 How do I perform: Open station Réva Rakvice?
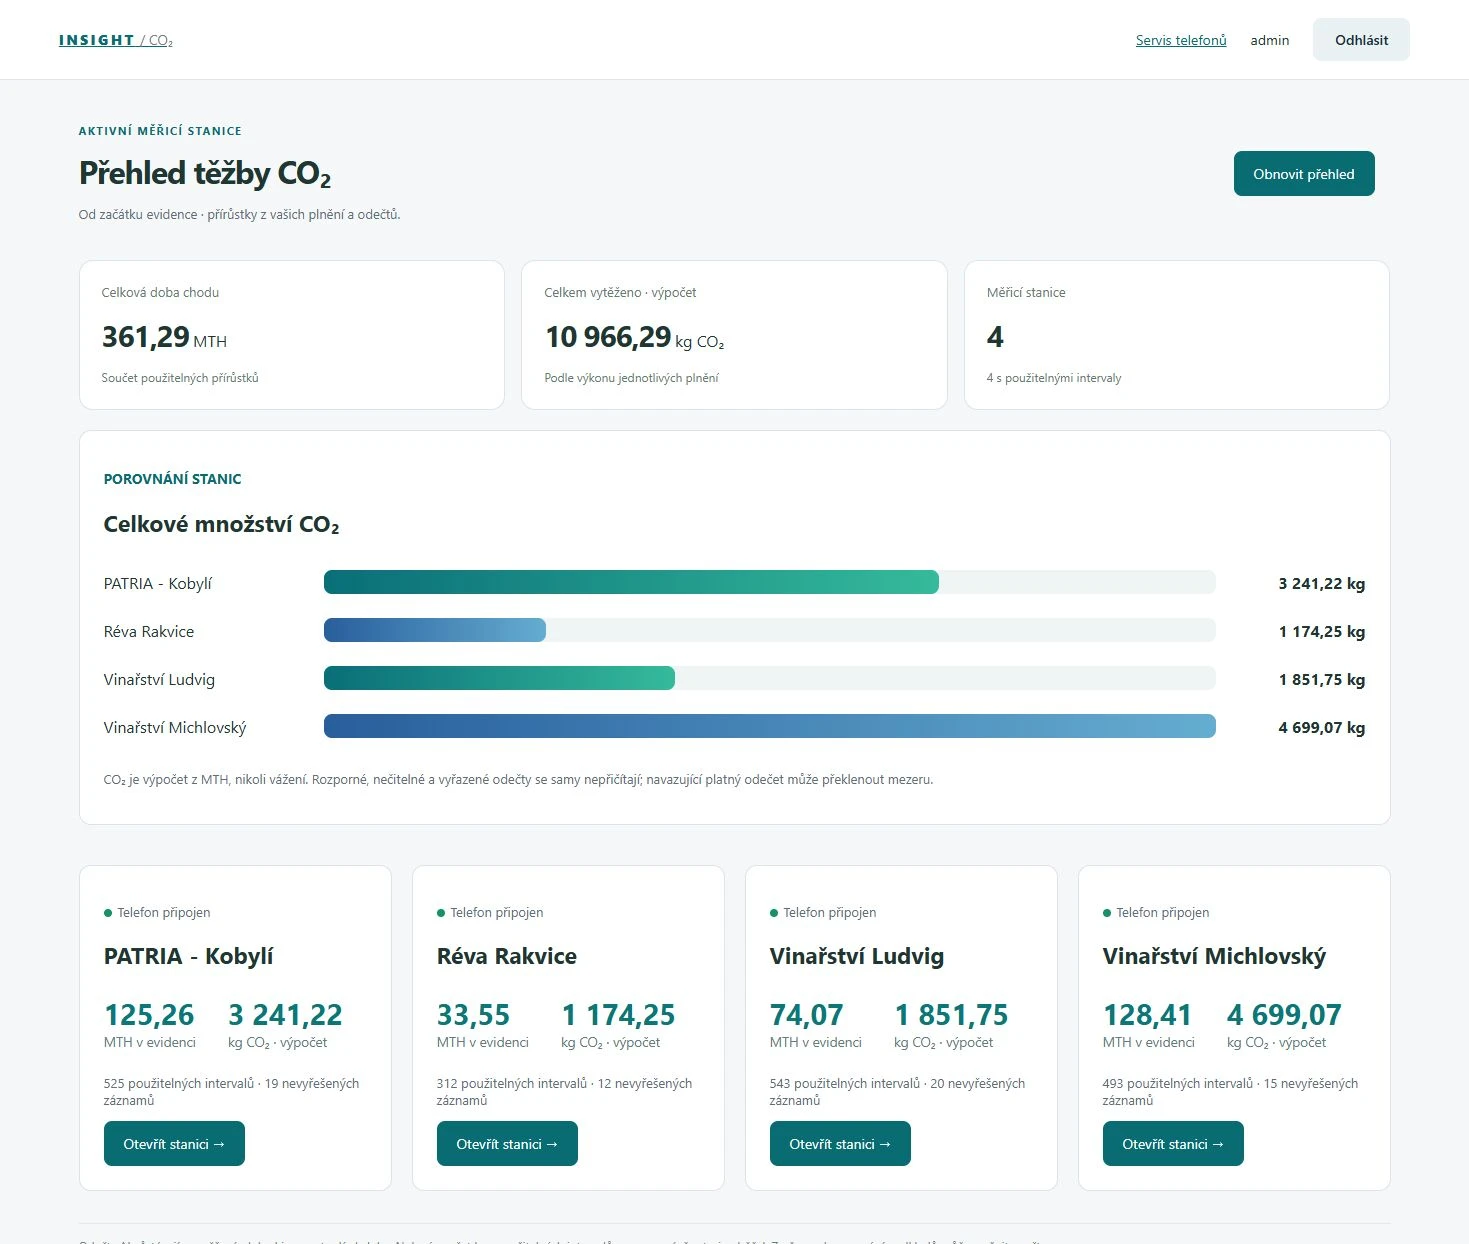point(507,1144)
